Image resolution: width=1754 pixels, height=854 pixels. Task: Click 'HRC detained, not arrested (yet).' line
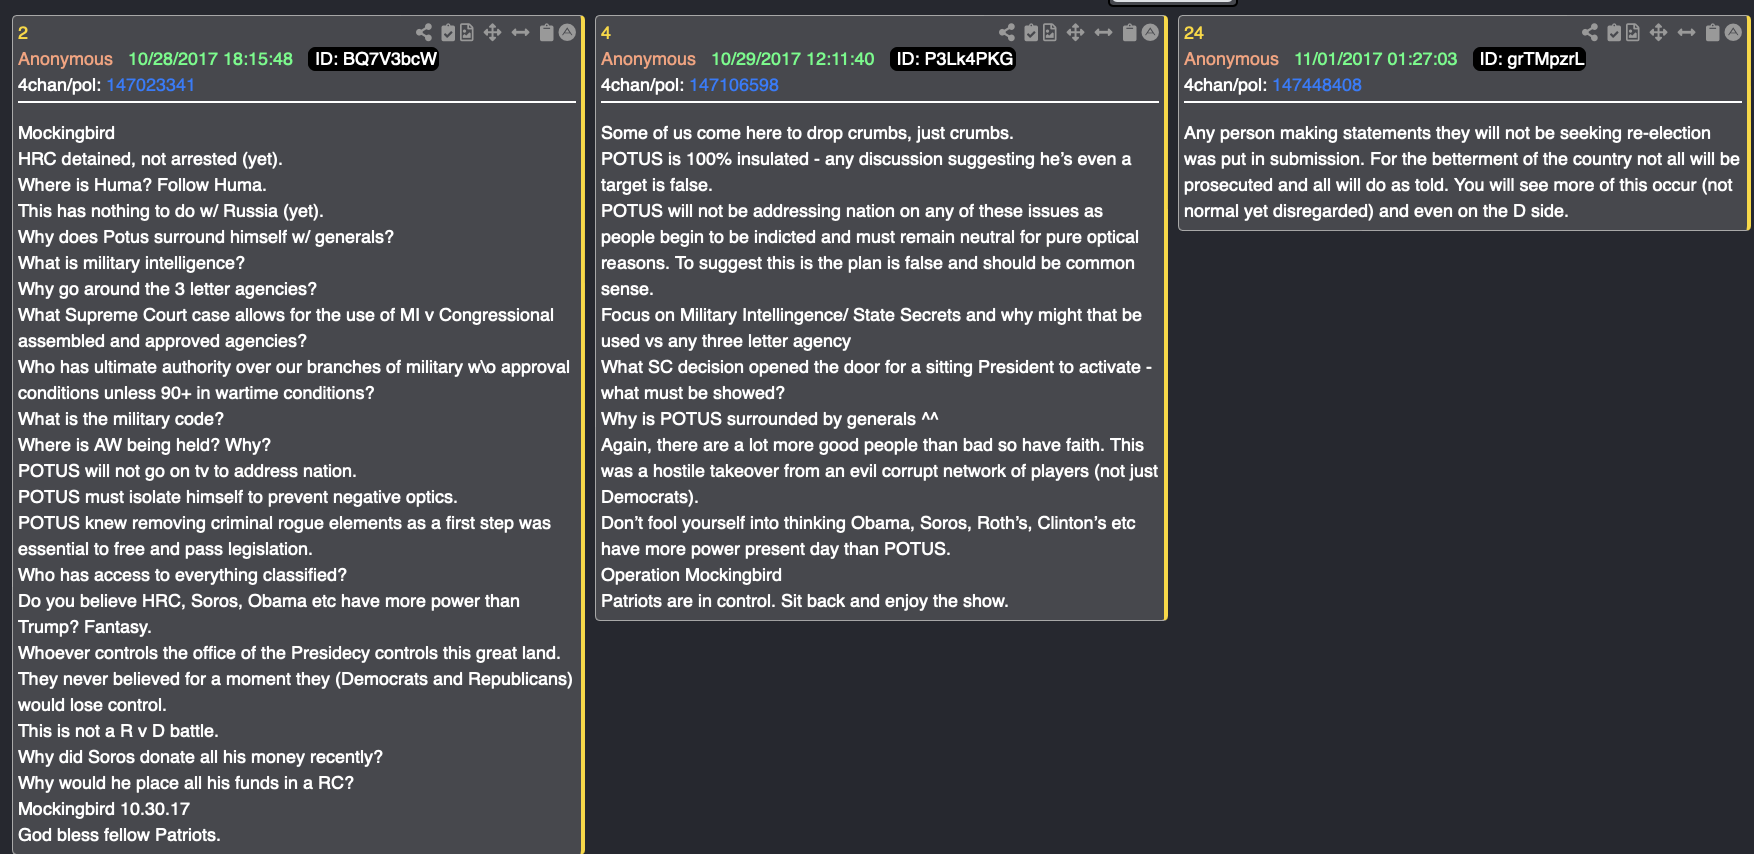[x=150, y=159]
